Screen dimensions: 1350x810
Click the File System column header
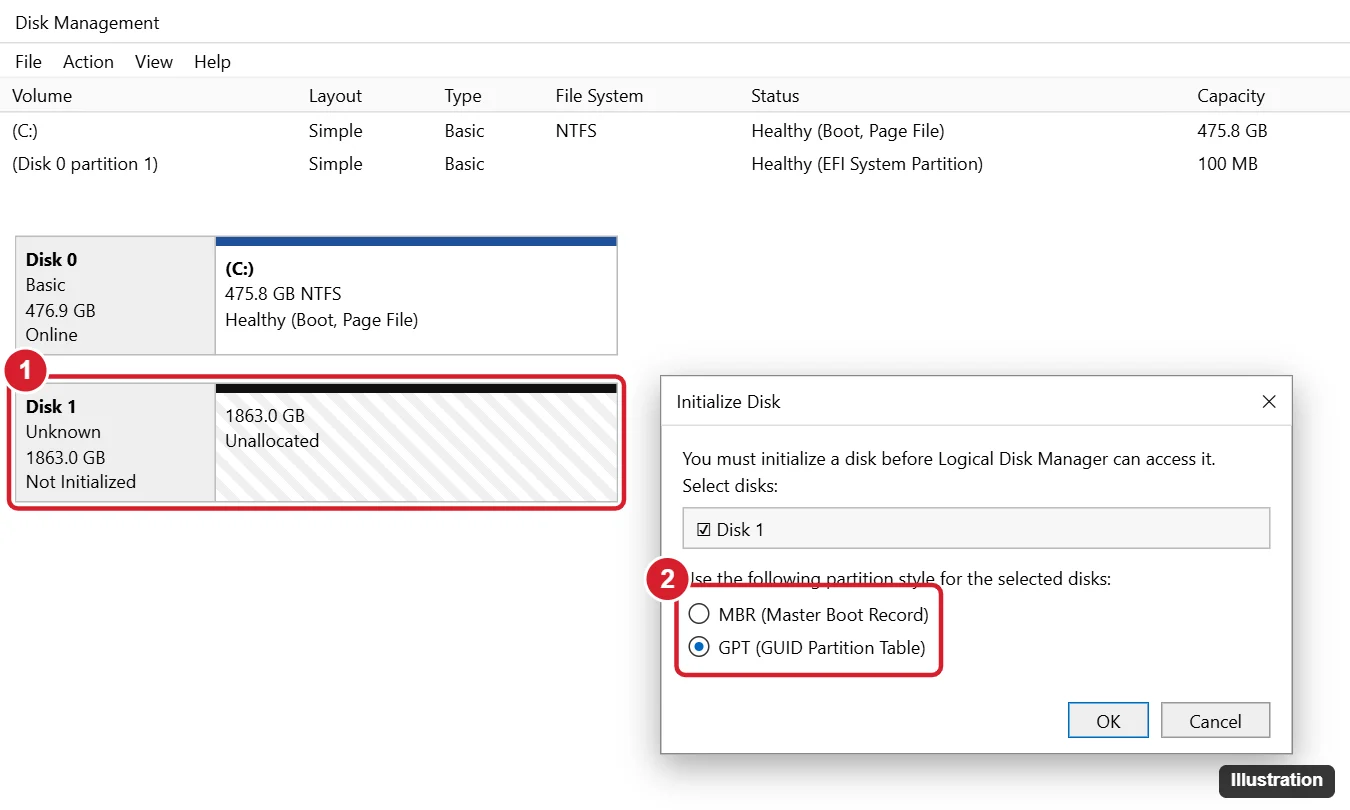599,96
